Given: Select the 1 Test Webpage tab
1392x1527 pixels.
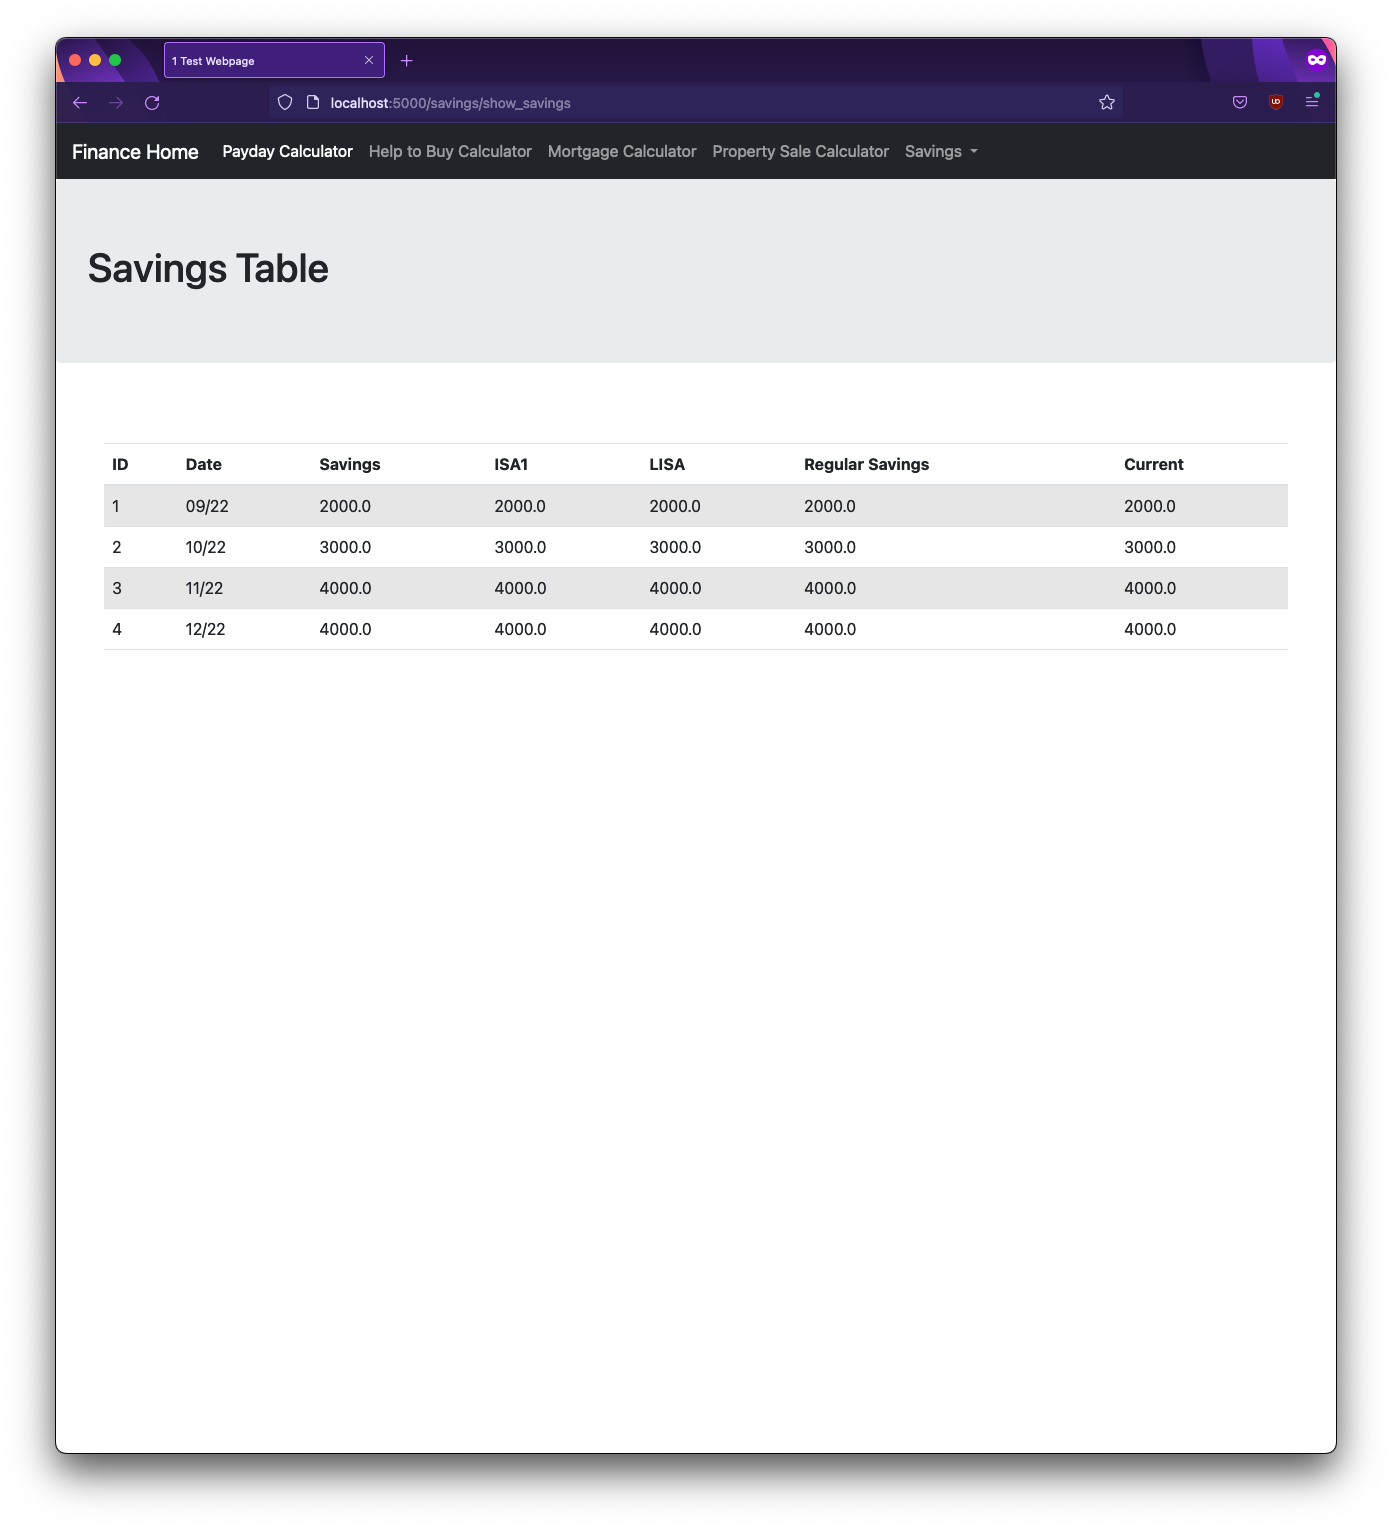Looking at the screenshot, I should [260, 61].
